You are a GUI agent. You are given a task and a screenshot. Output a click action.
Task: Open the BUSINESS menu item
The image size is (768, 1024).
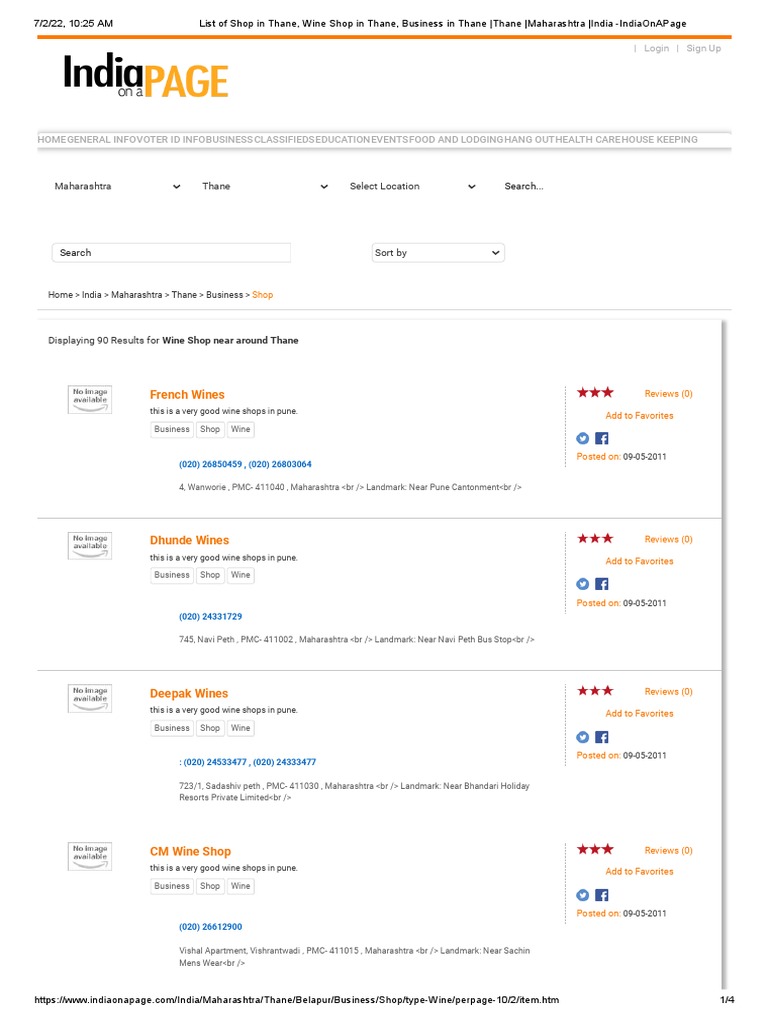click(230, 140)
